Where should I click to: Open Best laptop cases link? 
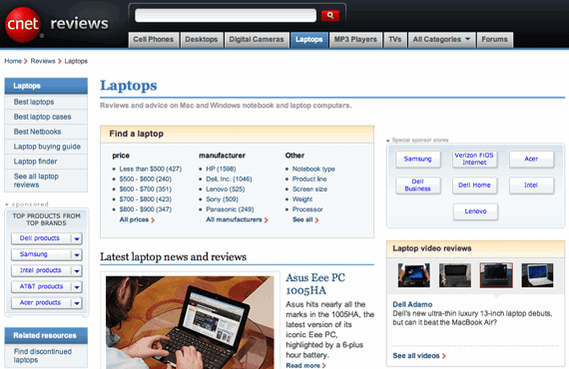[x=42, y=117]
